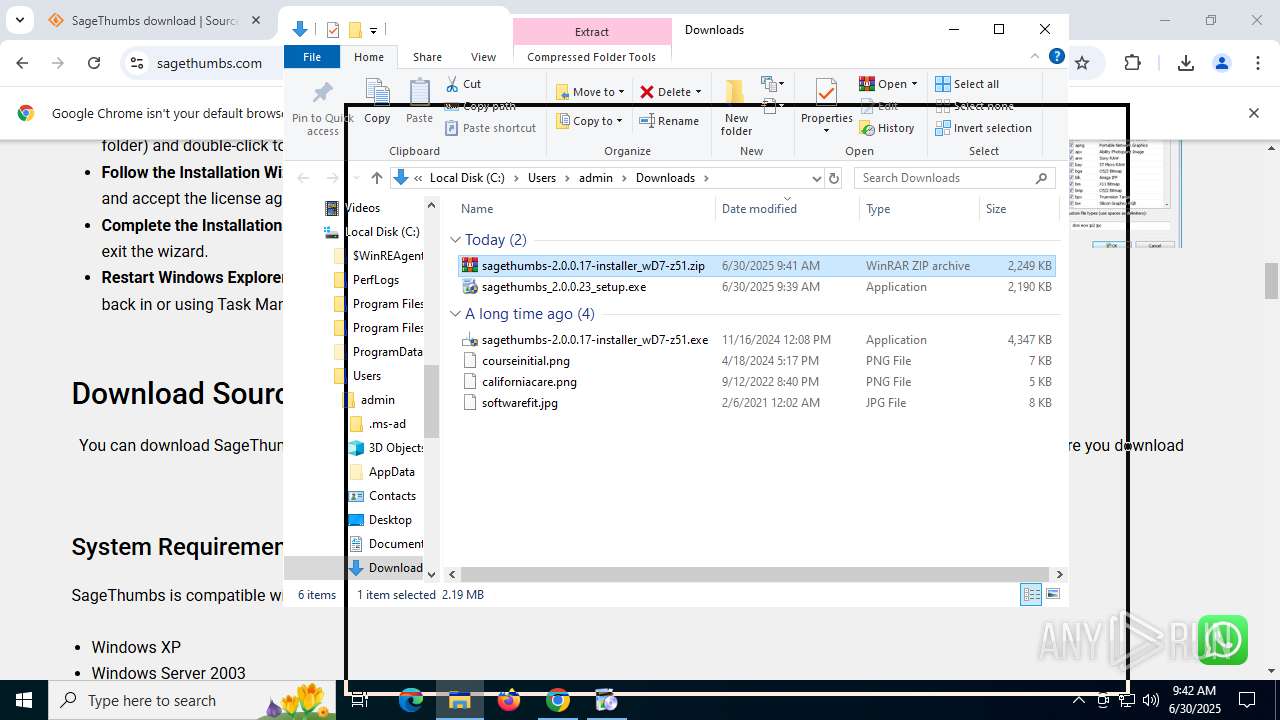Open the File menu tab
1280x720 pixels.
click(x=312, y=57)
